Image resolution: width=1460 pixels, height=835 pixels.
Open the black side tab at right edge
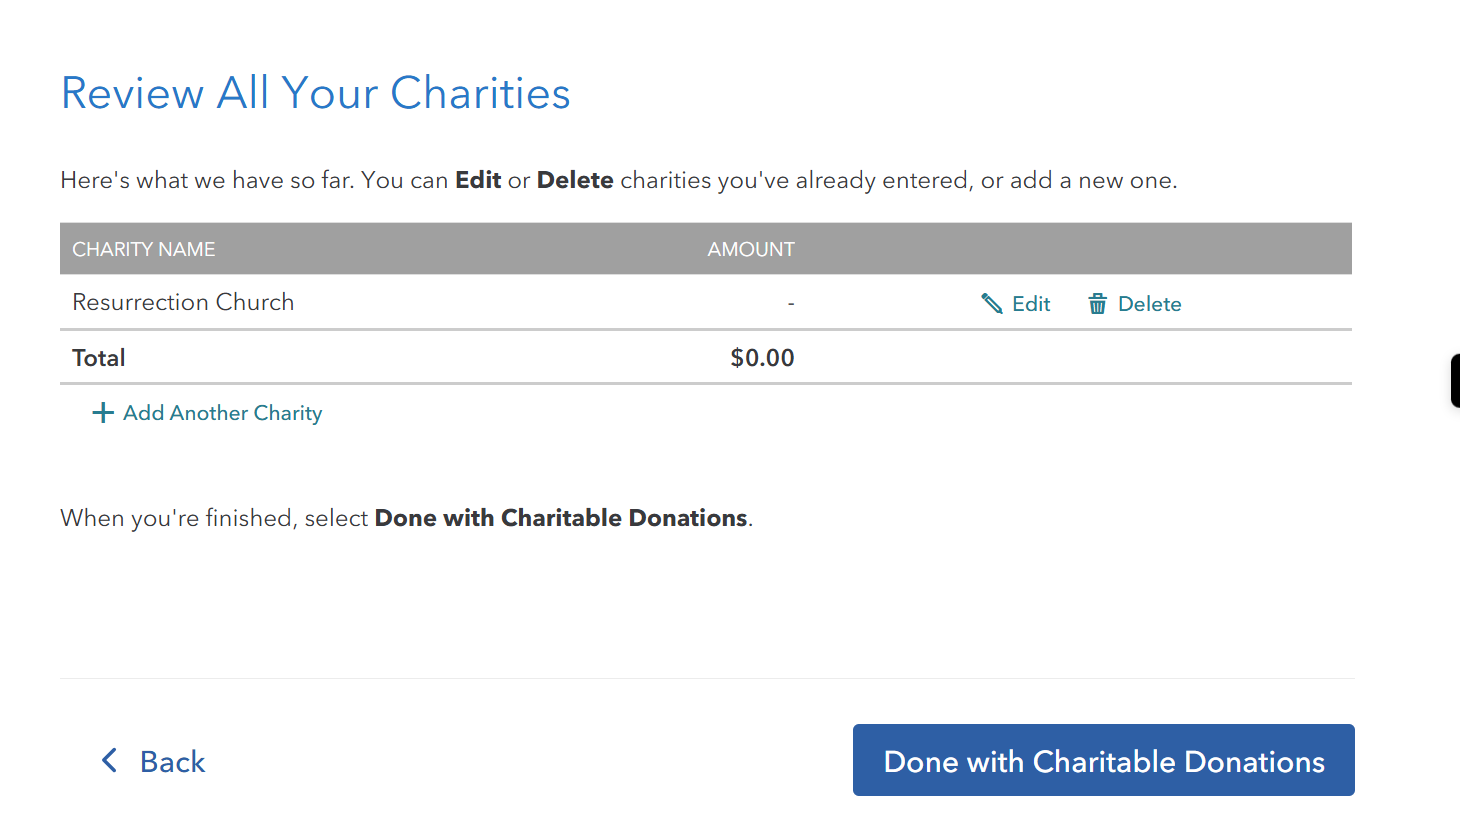[x=1455, y=380]
